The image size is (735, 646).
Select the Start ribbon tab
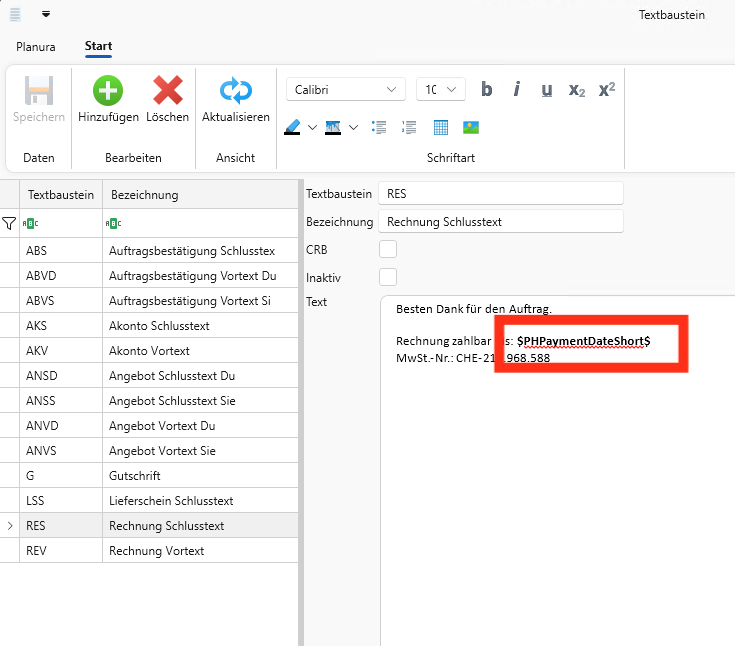[98, 46]
